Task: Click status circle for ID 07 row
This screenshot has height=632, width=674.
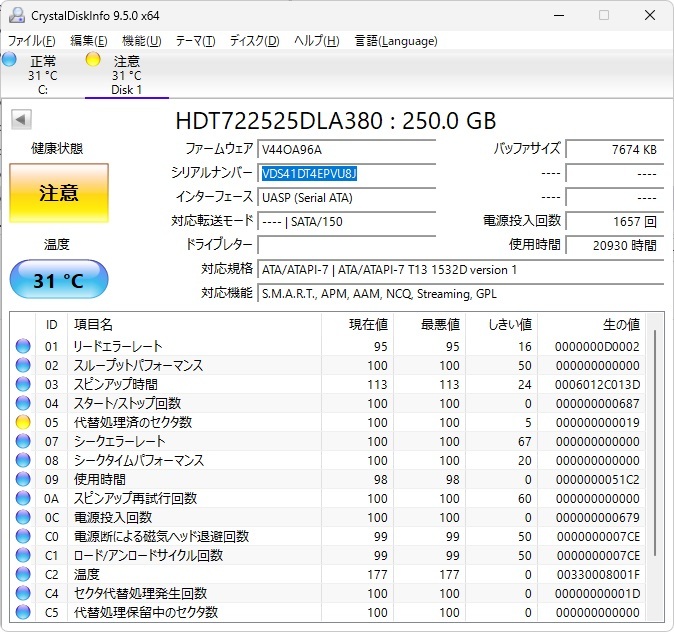Action: [23, 441]
